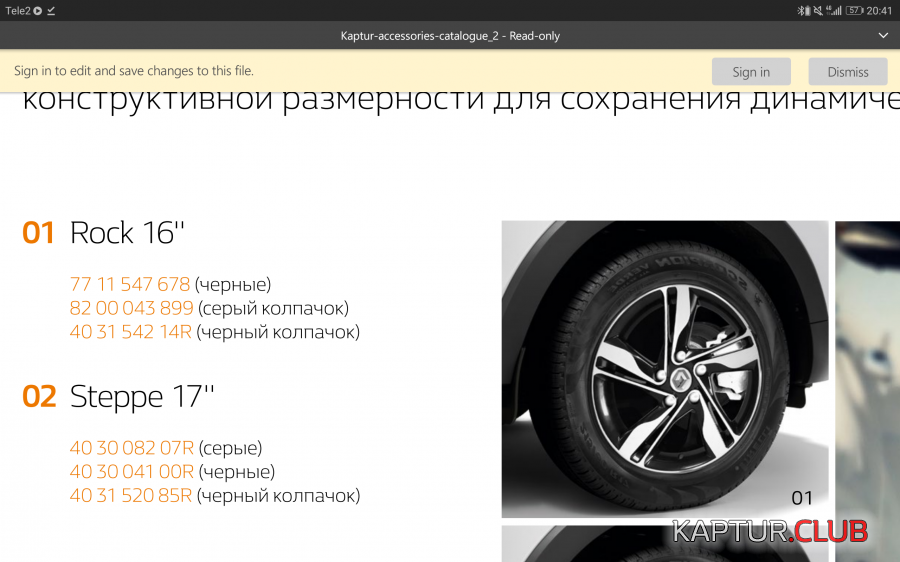Tap the Steppe 17" heading

(142, 396)
